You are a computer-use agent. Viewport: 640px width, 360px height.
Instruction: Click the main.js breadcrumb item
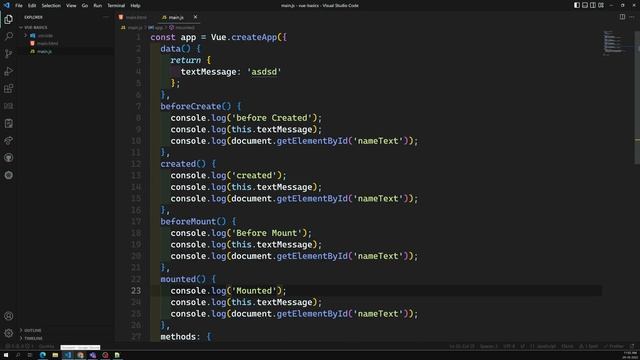click(132, 28)
